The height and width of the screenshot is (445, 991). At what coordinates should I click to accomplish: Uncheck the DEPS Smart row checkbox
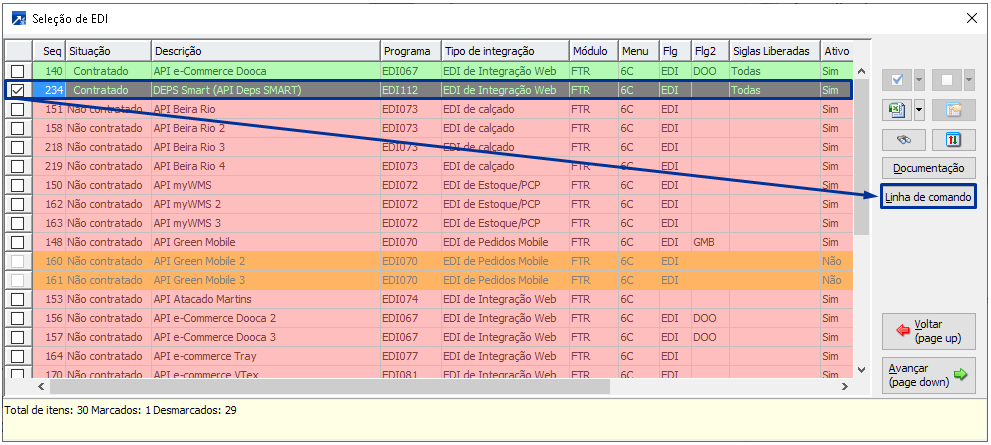coord(18,90)
